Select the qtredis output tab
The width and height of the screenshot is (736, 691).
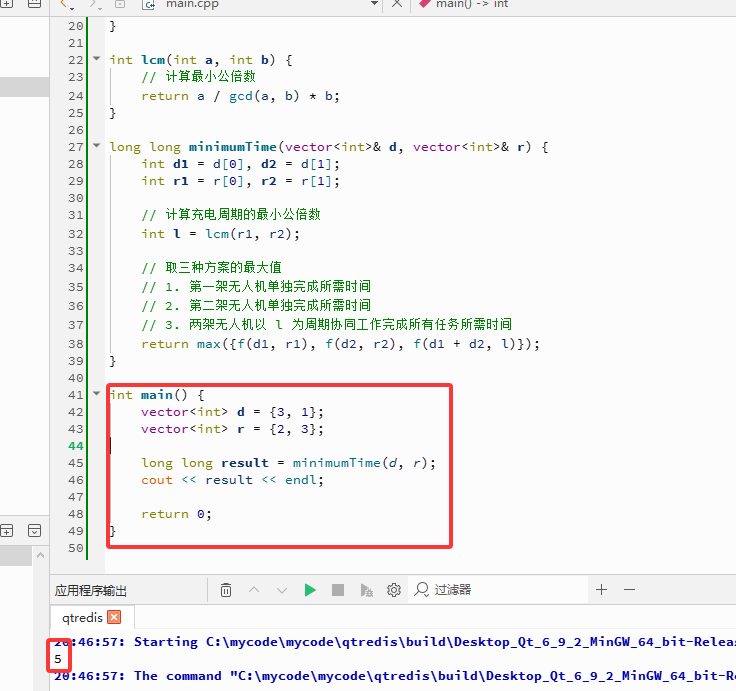pyautogui.click(x=82, y=617)
